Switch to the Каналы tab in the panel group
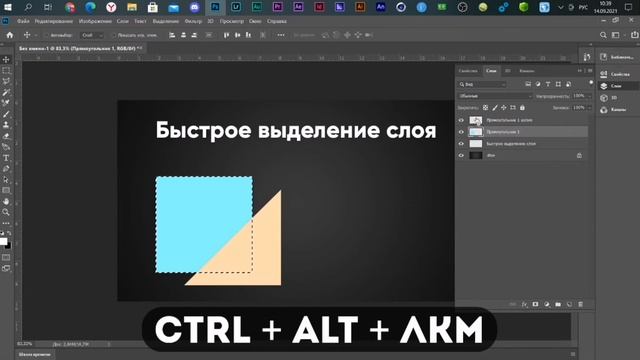 [x=527, y=71]
